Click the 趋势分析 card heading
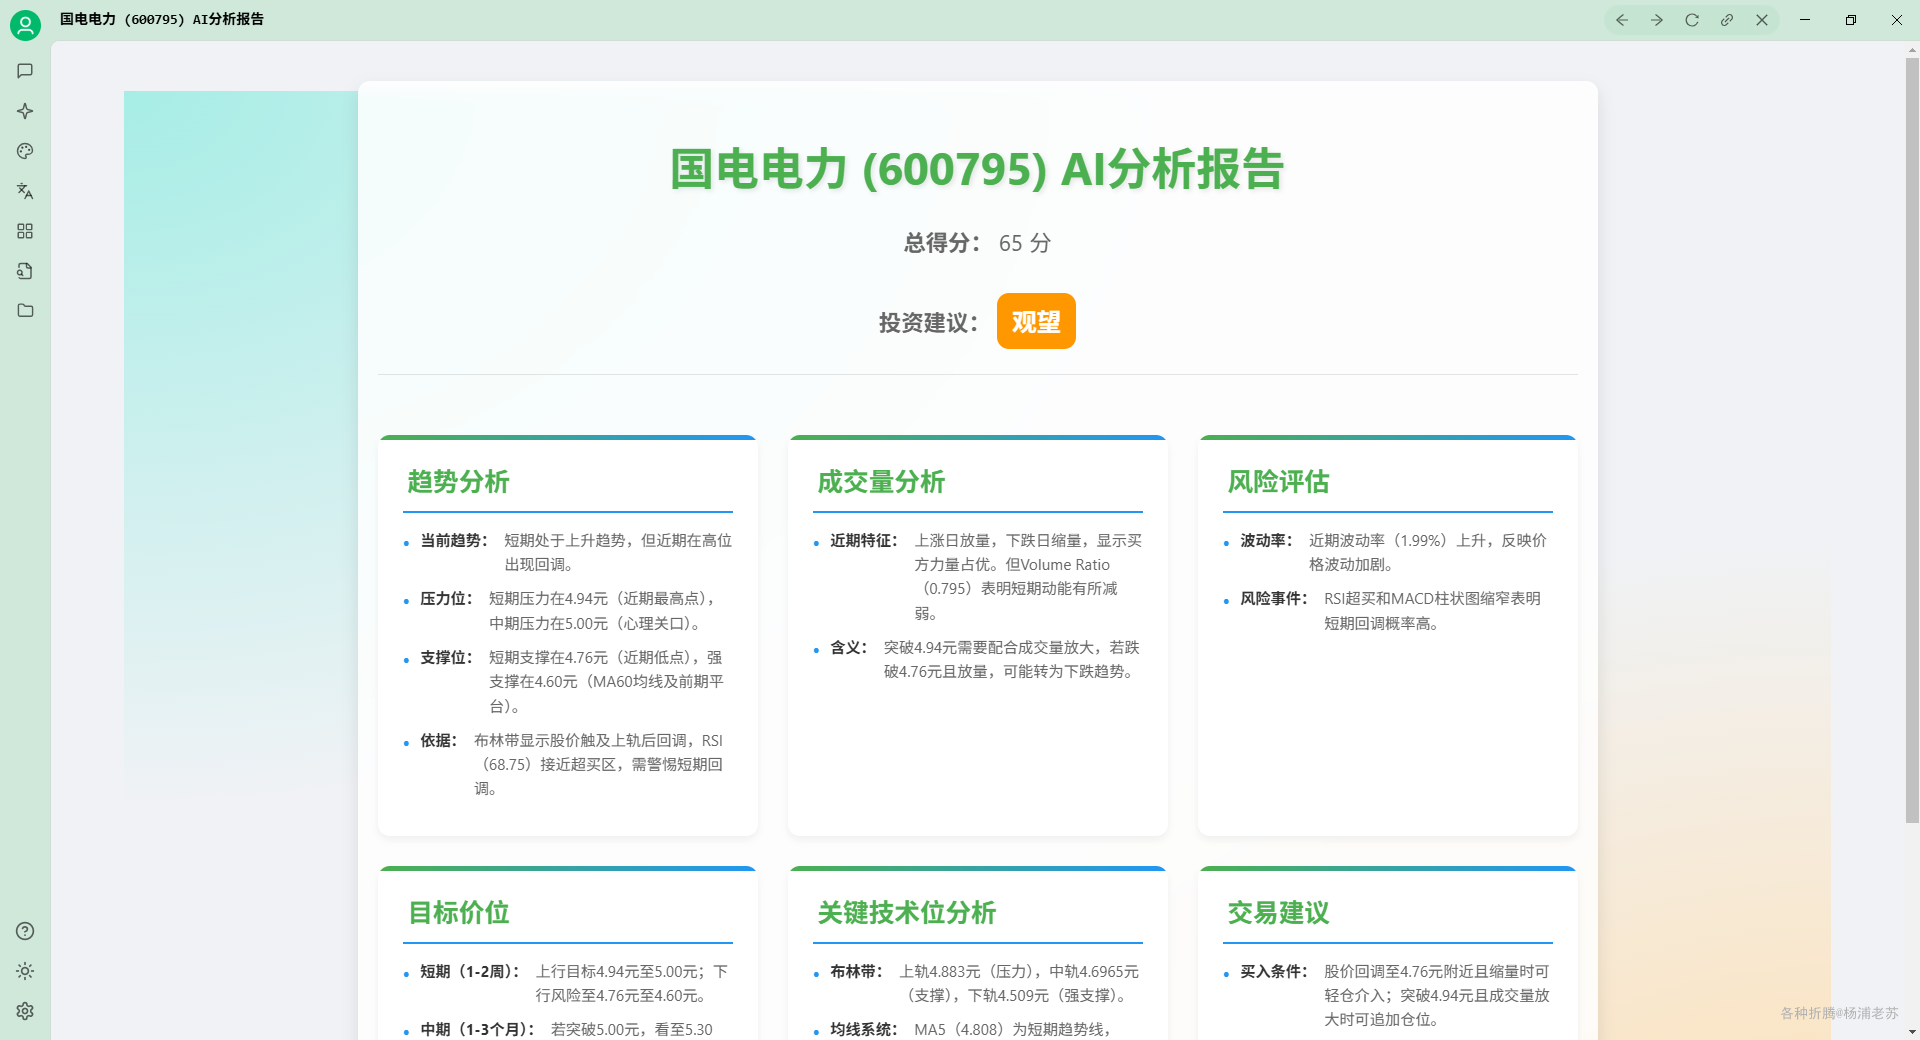Viewport: 1920px width, 1040px height. click(x=458, y=482)
